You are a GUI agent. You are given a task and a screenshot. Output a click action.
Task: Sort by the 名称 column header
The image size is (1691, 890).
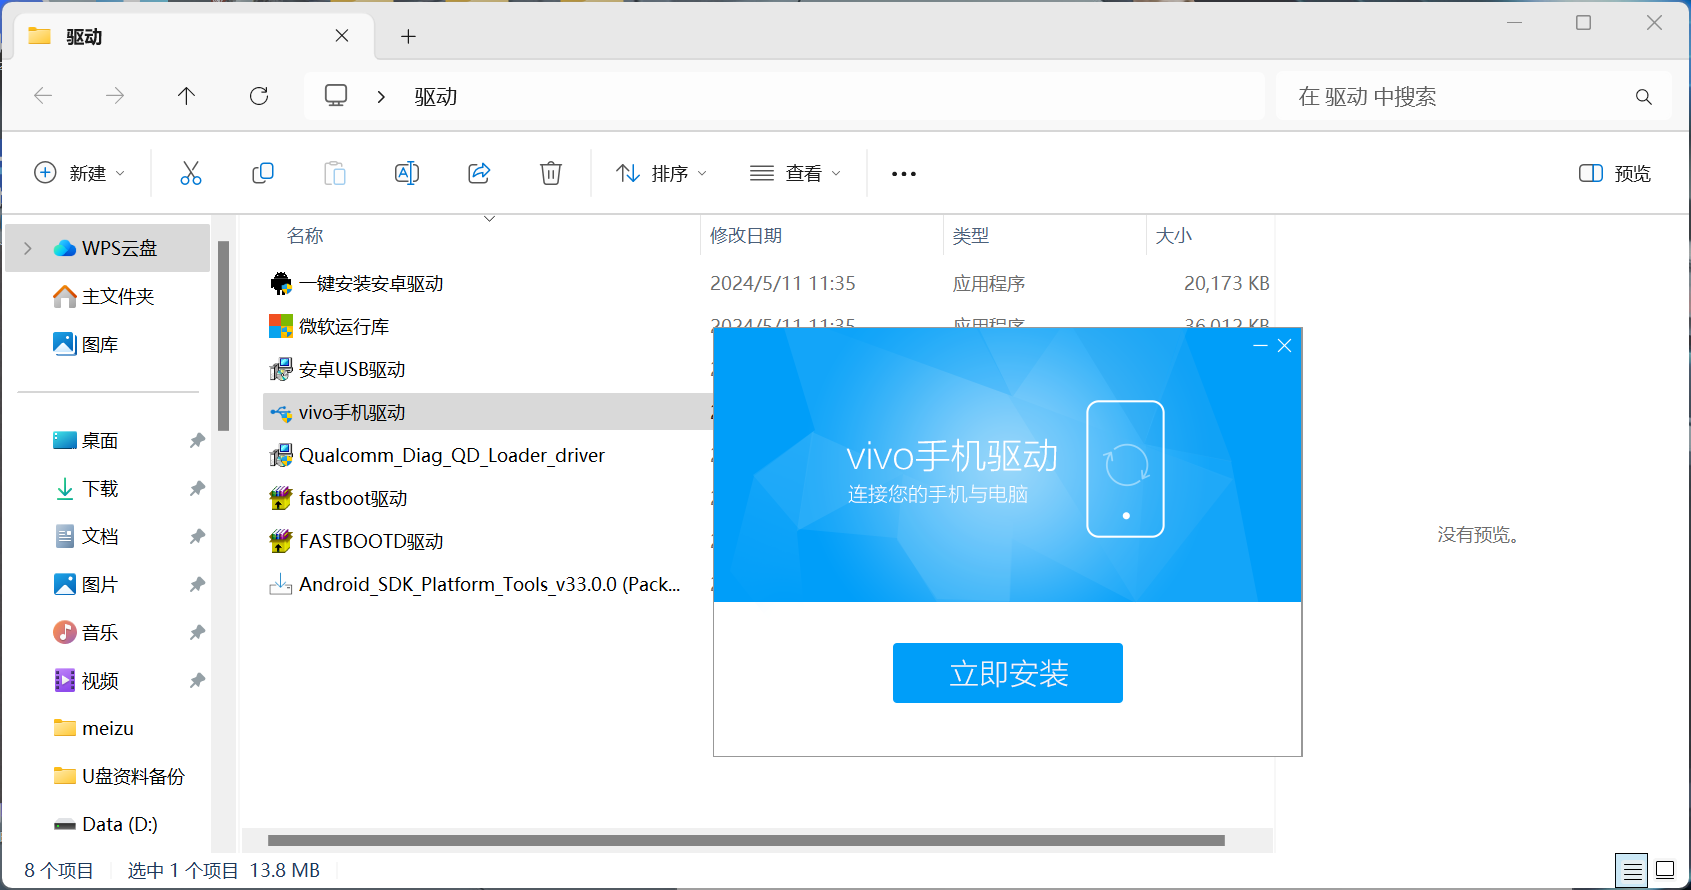point(305,236)
